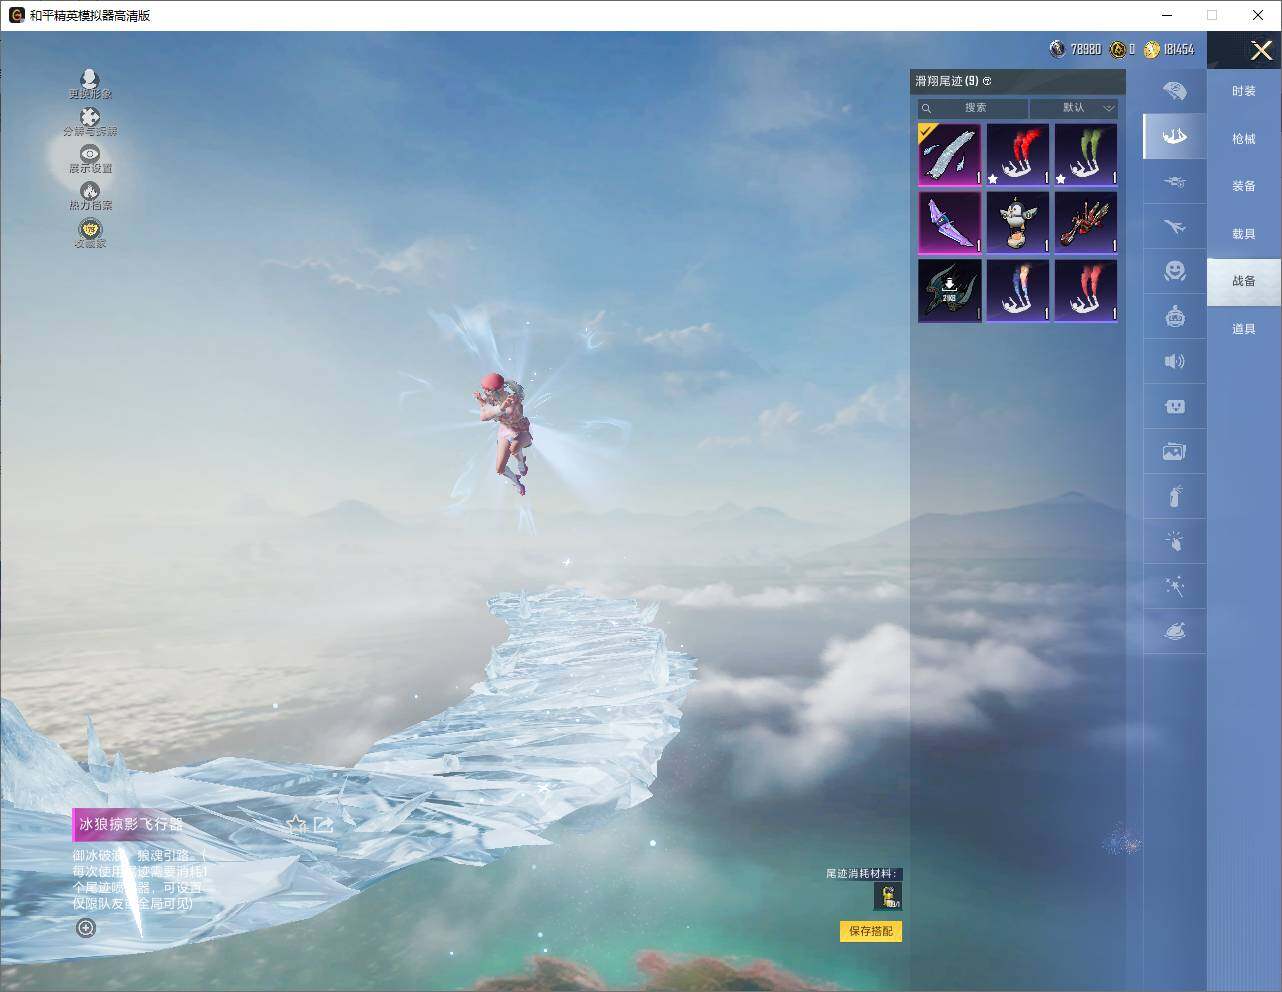The width and height of the screenshot is (1282, 992).
Task: Select the spray can category icon
Action: [1175, 496]
